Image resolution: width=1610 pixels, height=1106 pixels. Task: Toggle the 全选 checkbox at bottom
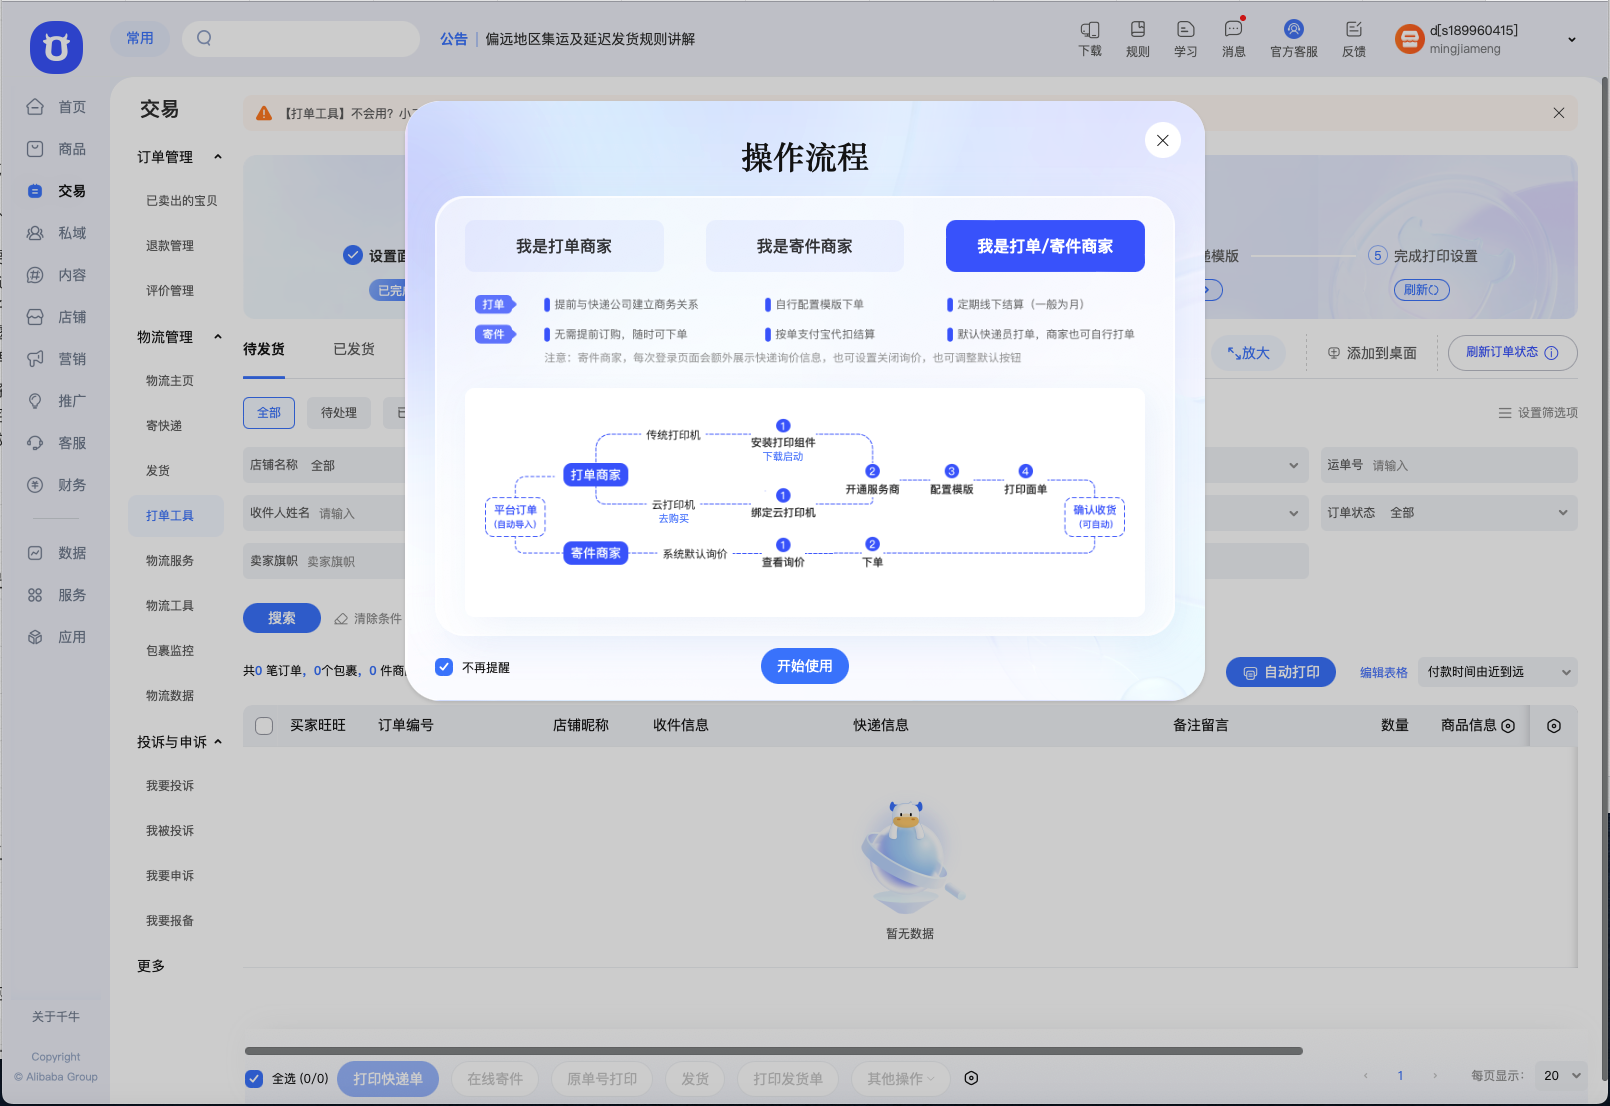coord(254,1078)
